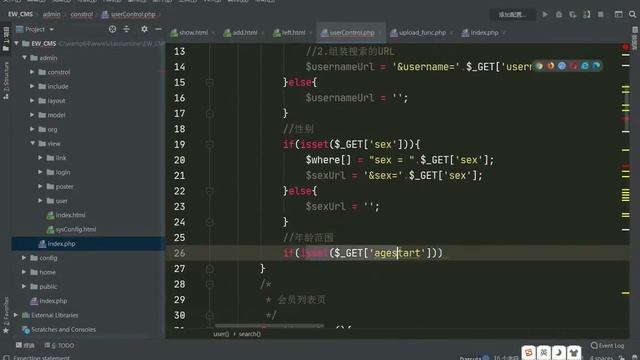Click the Sogou input method S icon
Image resolution: width=640 pixels, height=360 pixels.
[529, 352]
